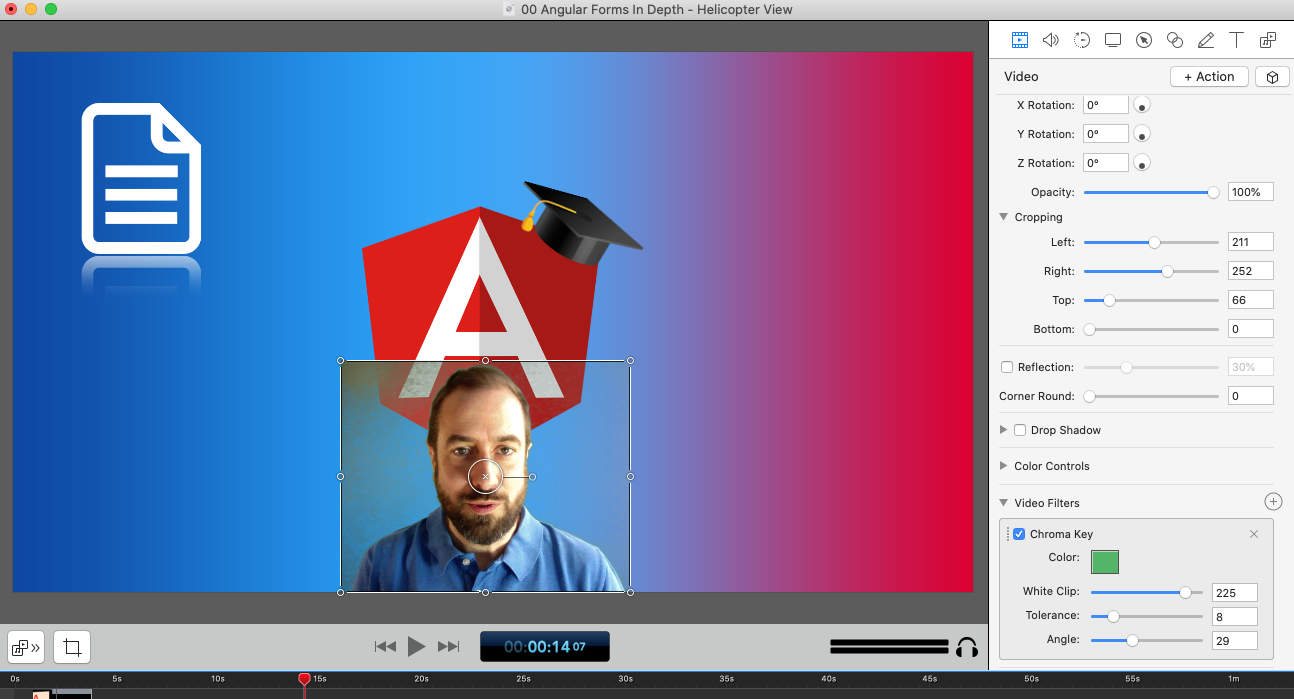Enable the Reflection checkbox
The height and width of the screenshot is (699, 1294).
[1007, 367]
